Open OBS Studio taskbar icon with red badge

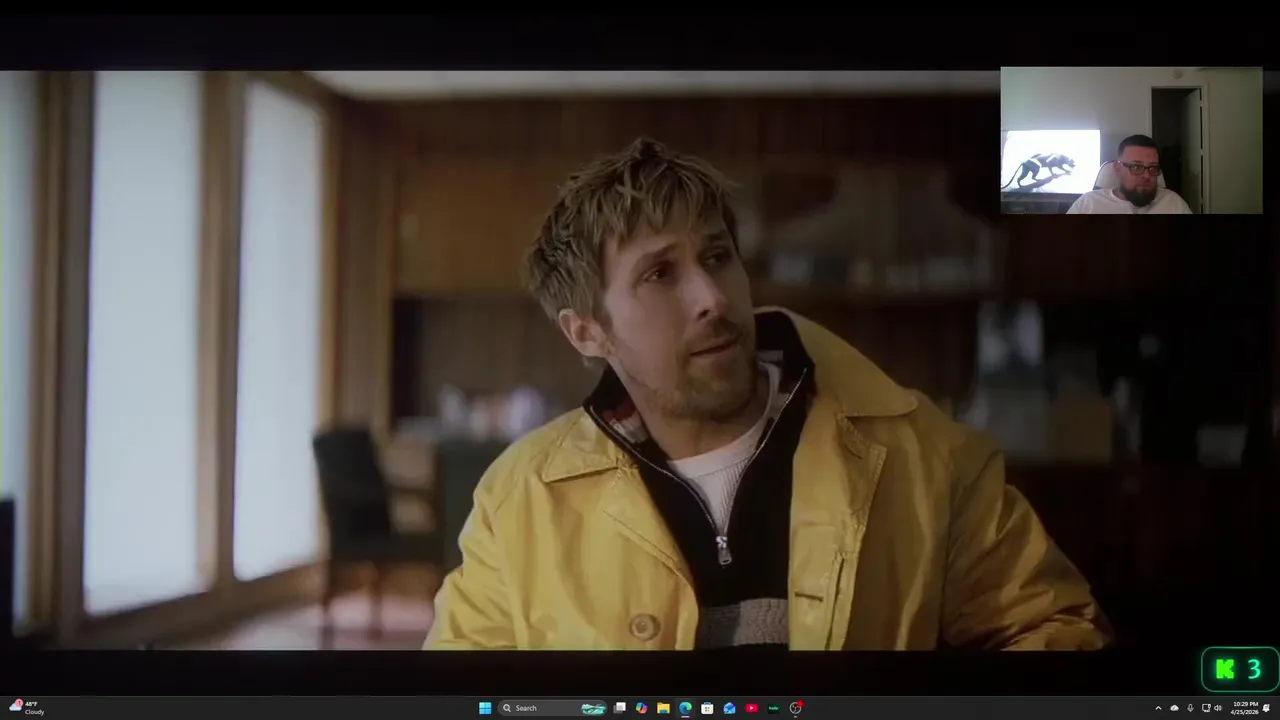[796, 708]
